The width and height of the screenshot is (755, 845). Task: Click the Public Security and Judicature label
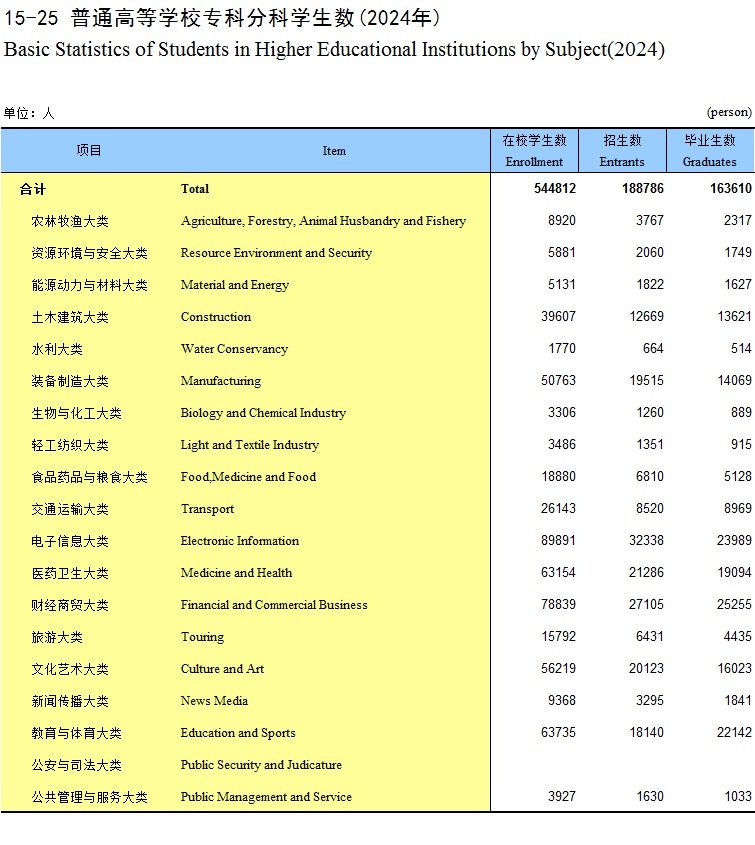(x=261, y=765)
